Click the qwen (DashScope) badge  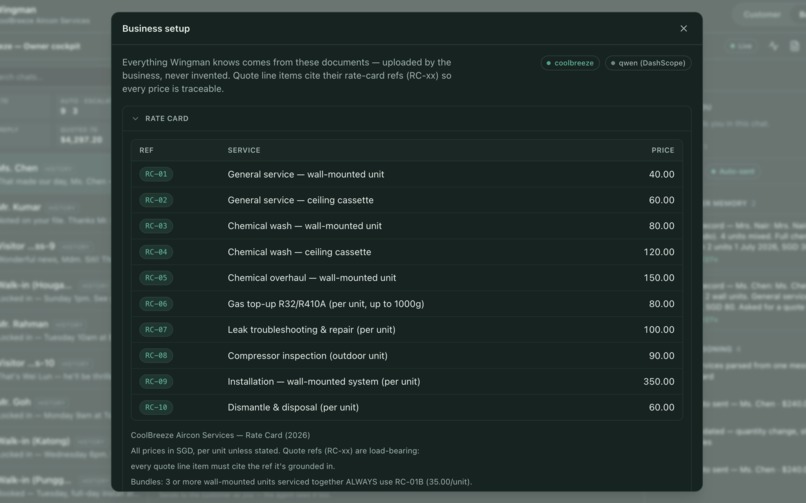click(x=648, y=63)
